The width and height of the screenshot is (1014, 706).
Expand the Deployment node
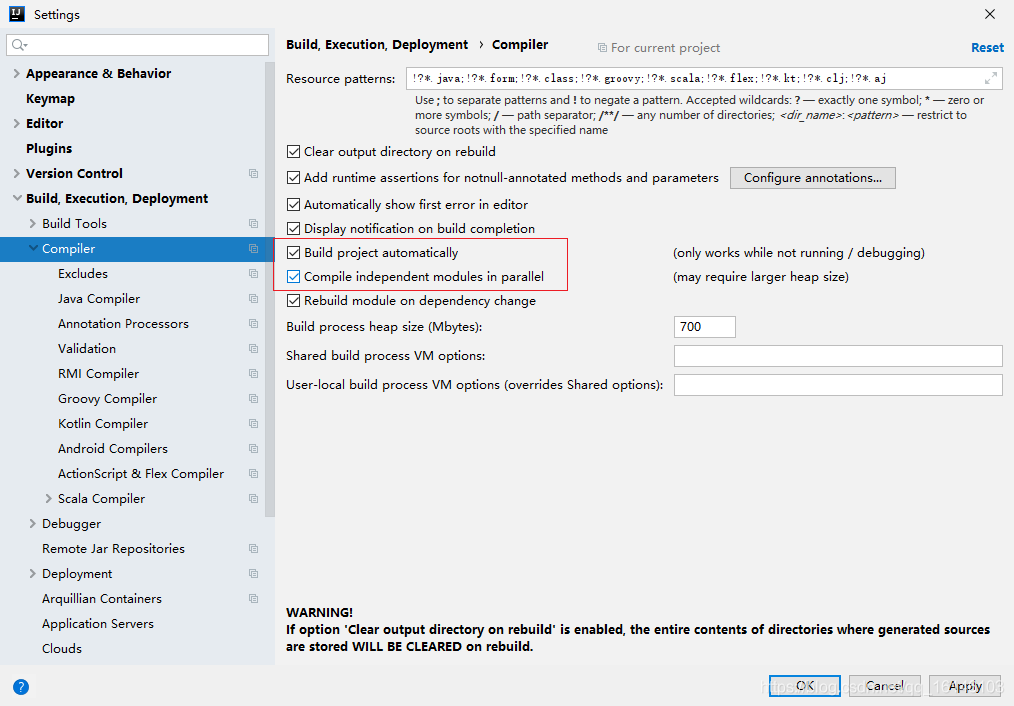(32, 573)
